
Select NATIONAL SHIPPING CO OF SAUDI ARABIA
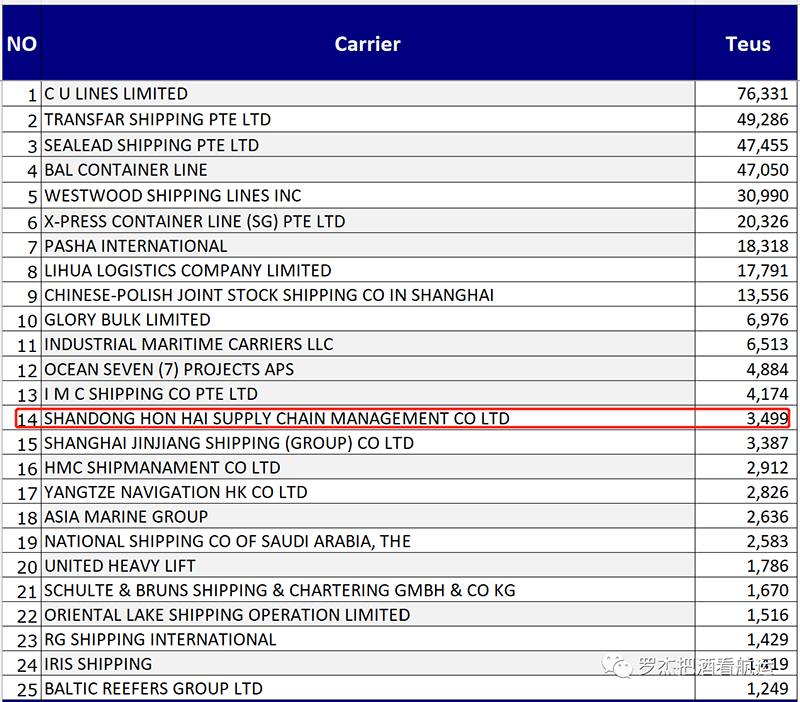pyautogui.click(x=368, y=541)
